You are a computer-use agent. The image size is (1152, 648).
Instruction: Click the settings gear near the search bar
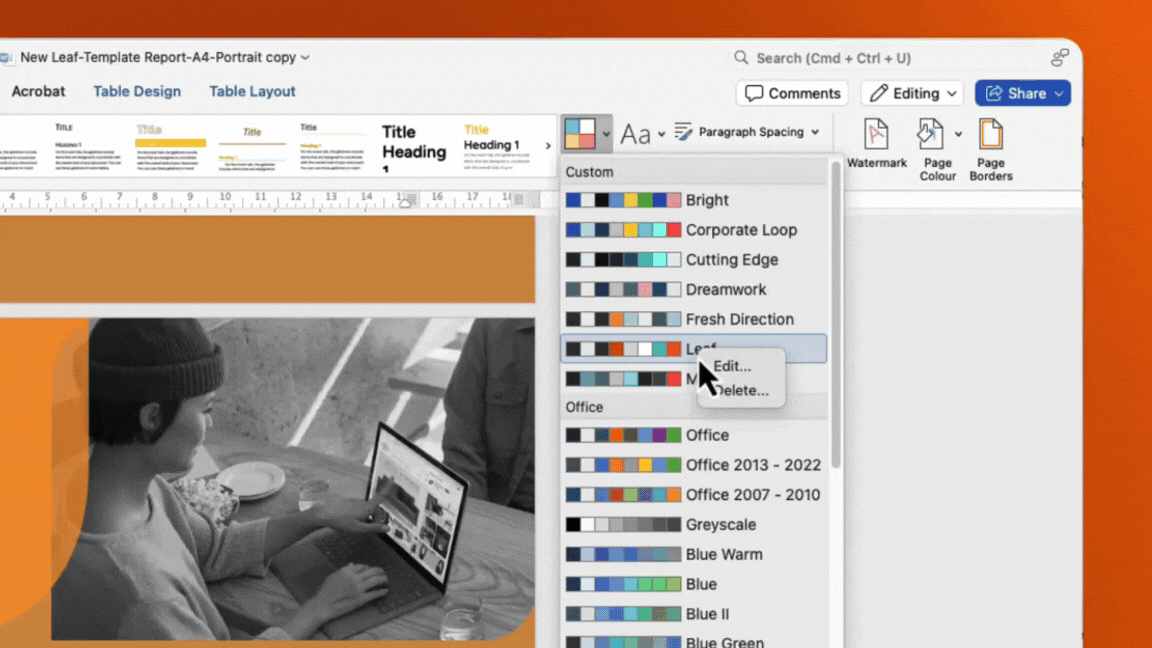(x=1059, y=57)
